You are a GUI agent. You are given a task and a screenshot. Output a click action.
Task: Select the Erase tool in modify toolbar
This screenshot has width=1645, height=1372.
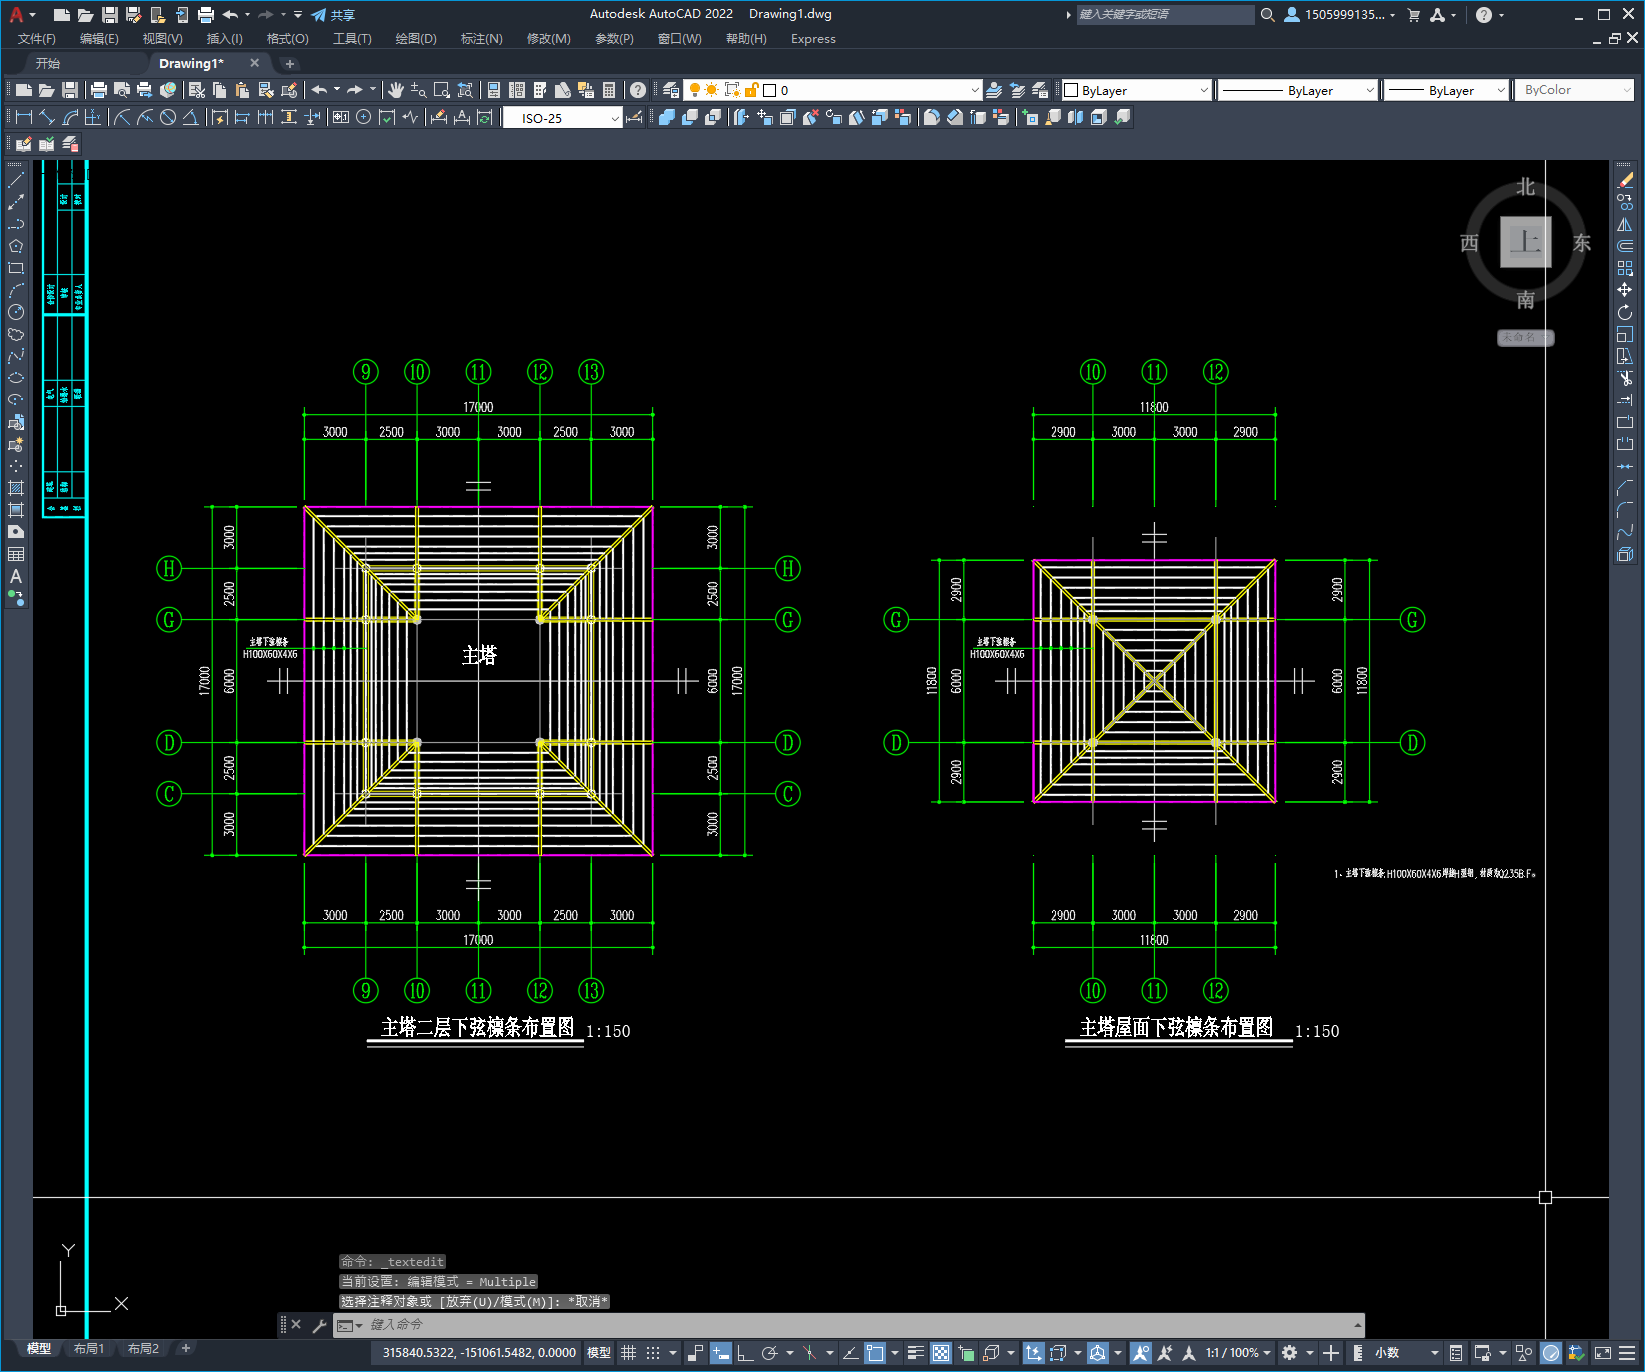pyautogui.click(x=1625, y=180)
